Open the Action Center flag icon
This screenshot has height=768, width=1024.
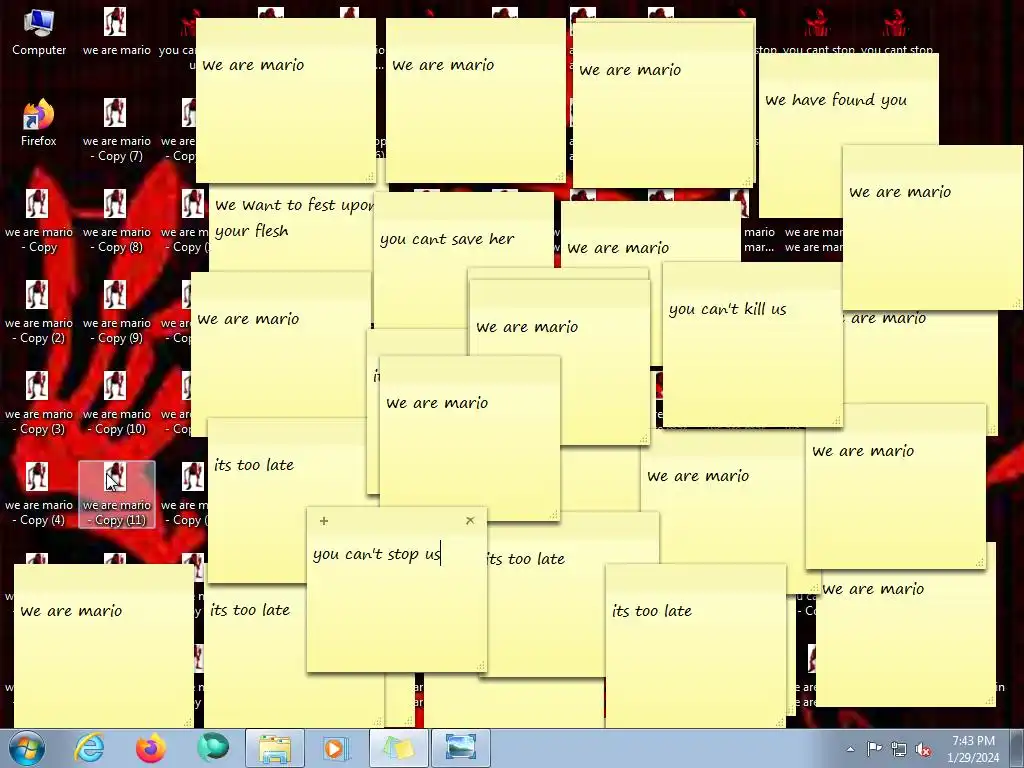tap(874, 749)
